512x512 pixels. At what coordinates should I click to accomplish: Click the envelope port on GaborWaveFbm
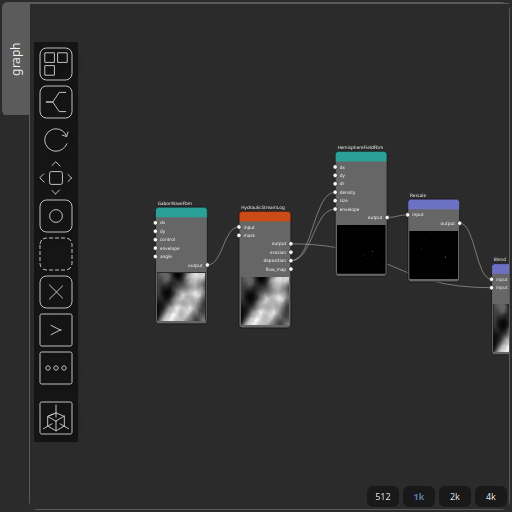(x=155, y=248)
